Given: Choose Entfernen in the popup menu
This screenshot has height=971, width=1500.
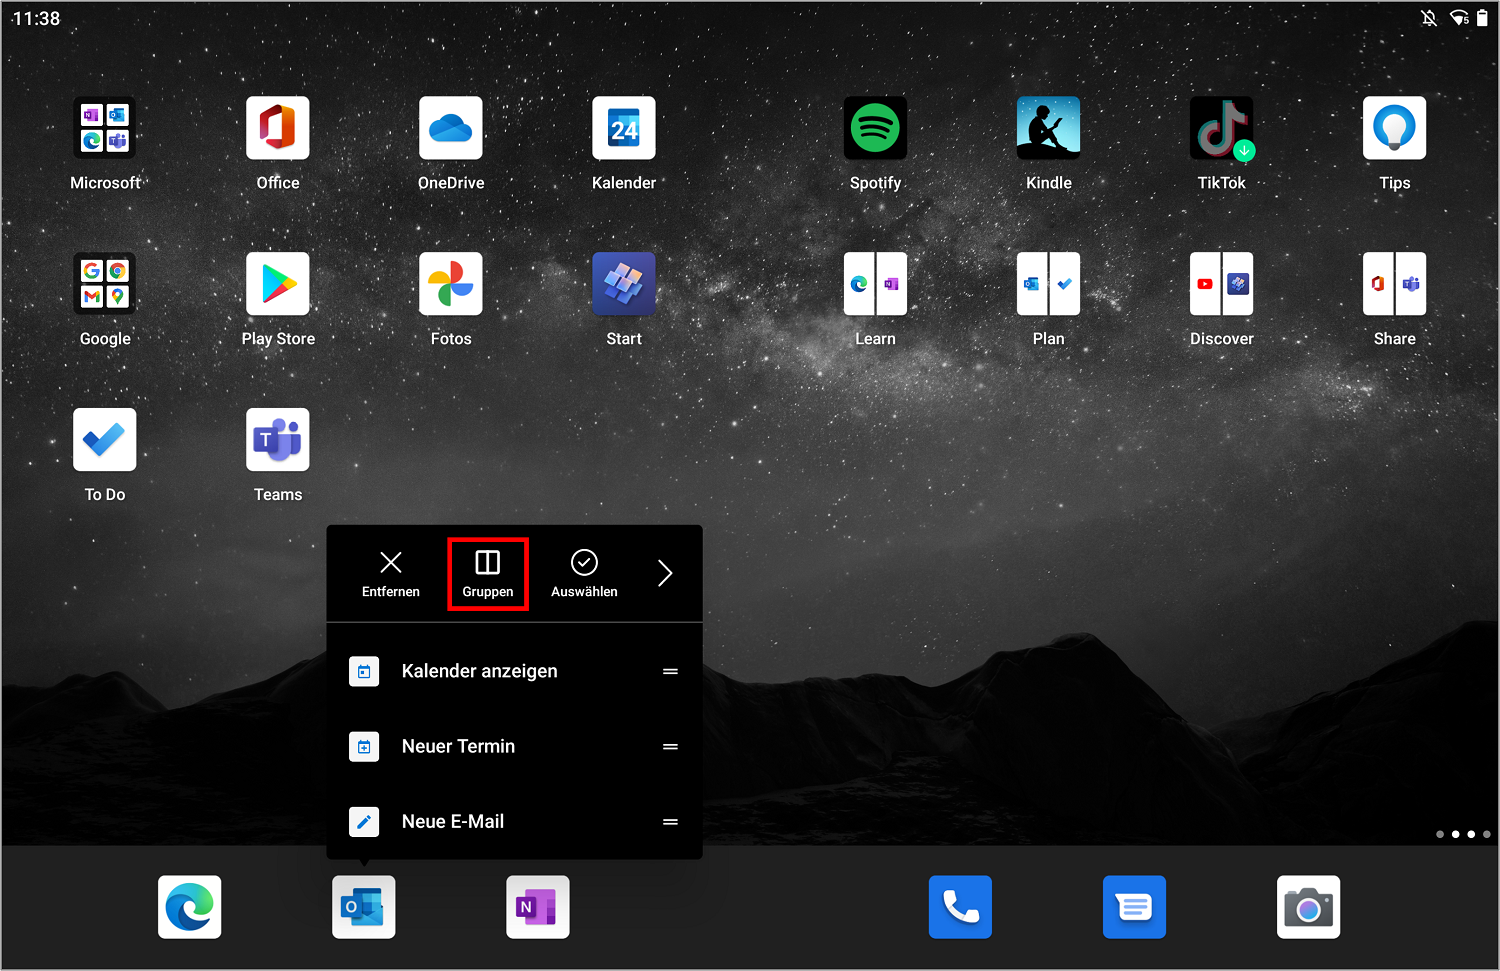Looking at the screenshot, I should click(391, 574).
